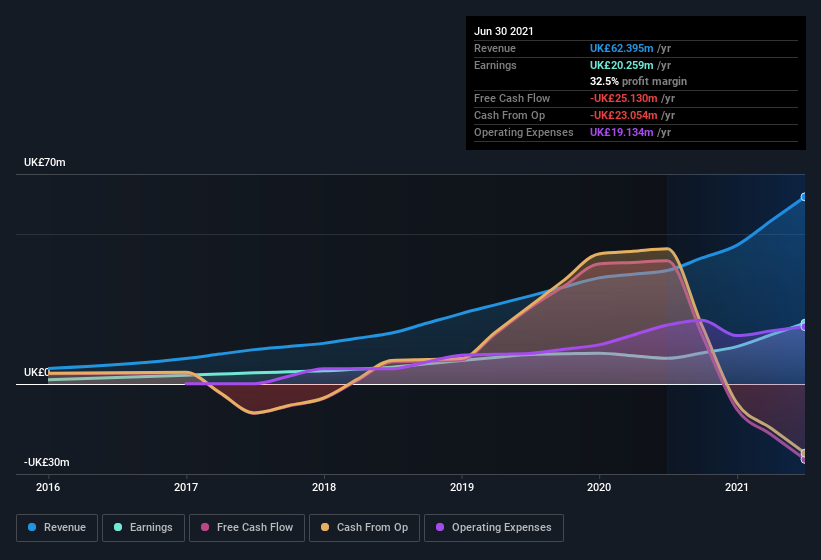Click the Revenue row label in tooltip
The image size is (821, 560).
pyautogui.click(x=495, y=48)
